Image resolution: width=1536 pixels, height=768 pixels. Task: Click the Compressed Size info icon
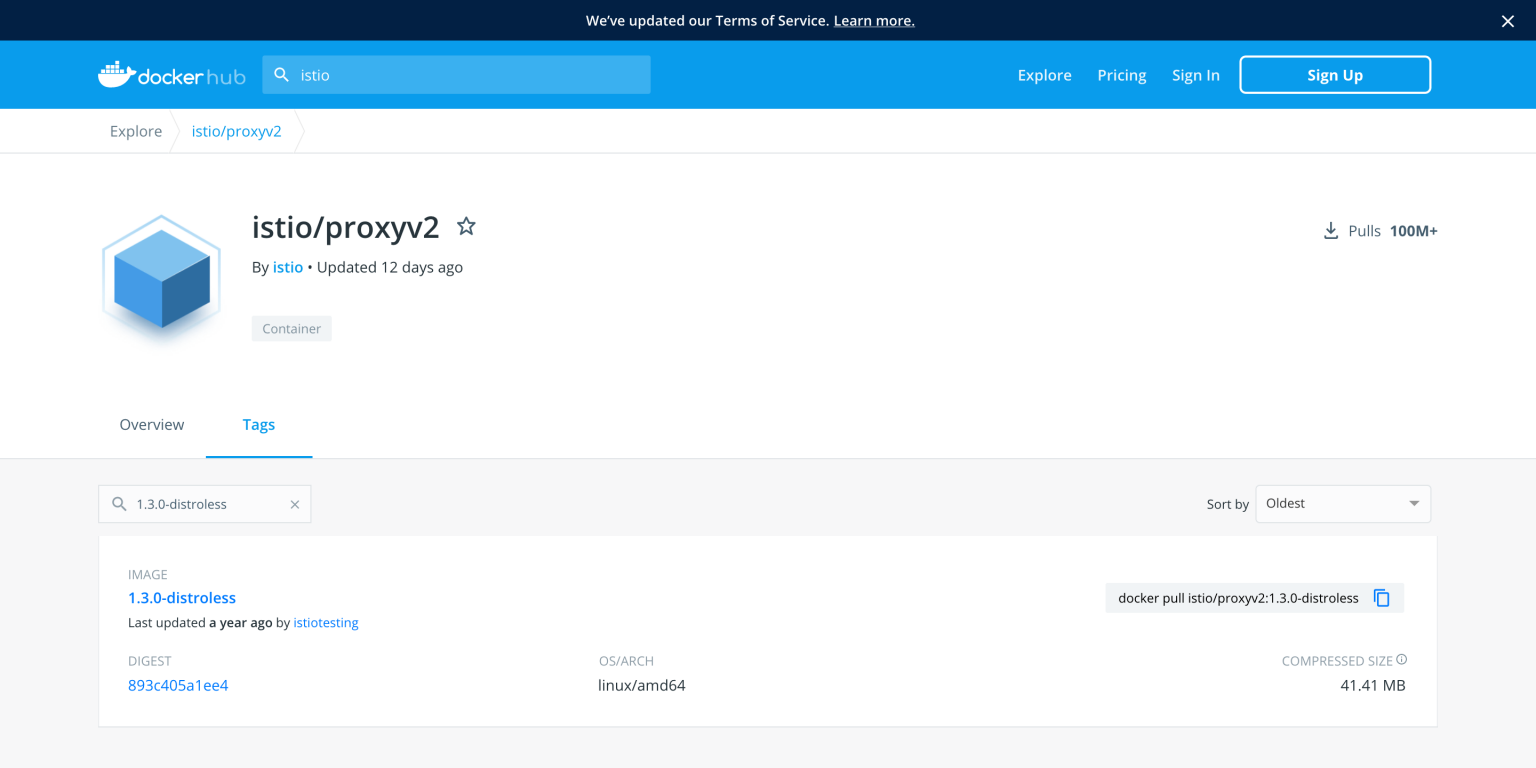[x=1402, y=660]
